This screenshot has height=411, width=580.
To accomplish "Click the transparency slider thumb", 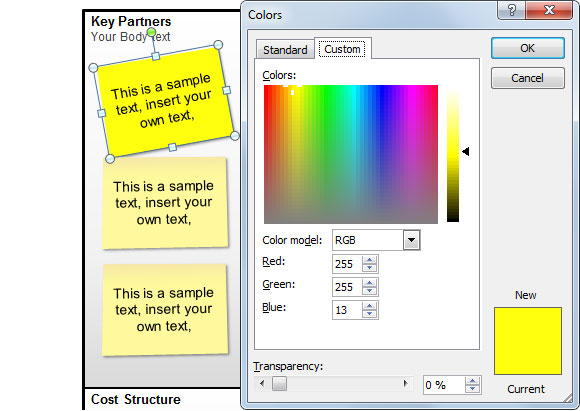I will pyautogui.click(x=279, y=383).
